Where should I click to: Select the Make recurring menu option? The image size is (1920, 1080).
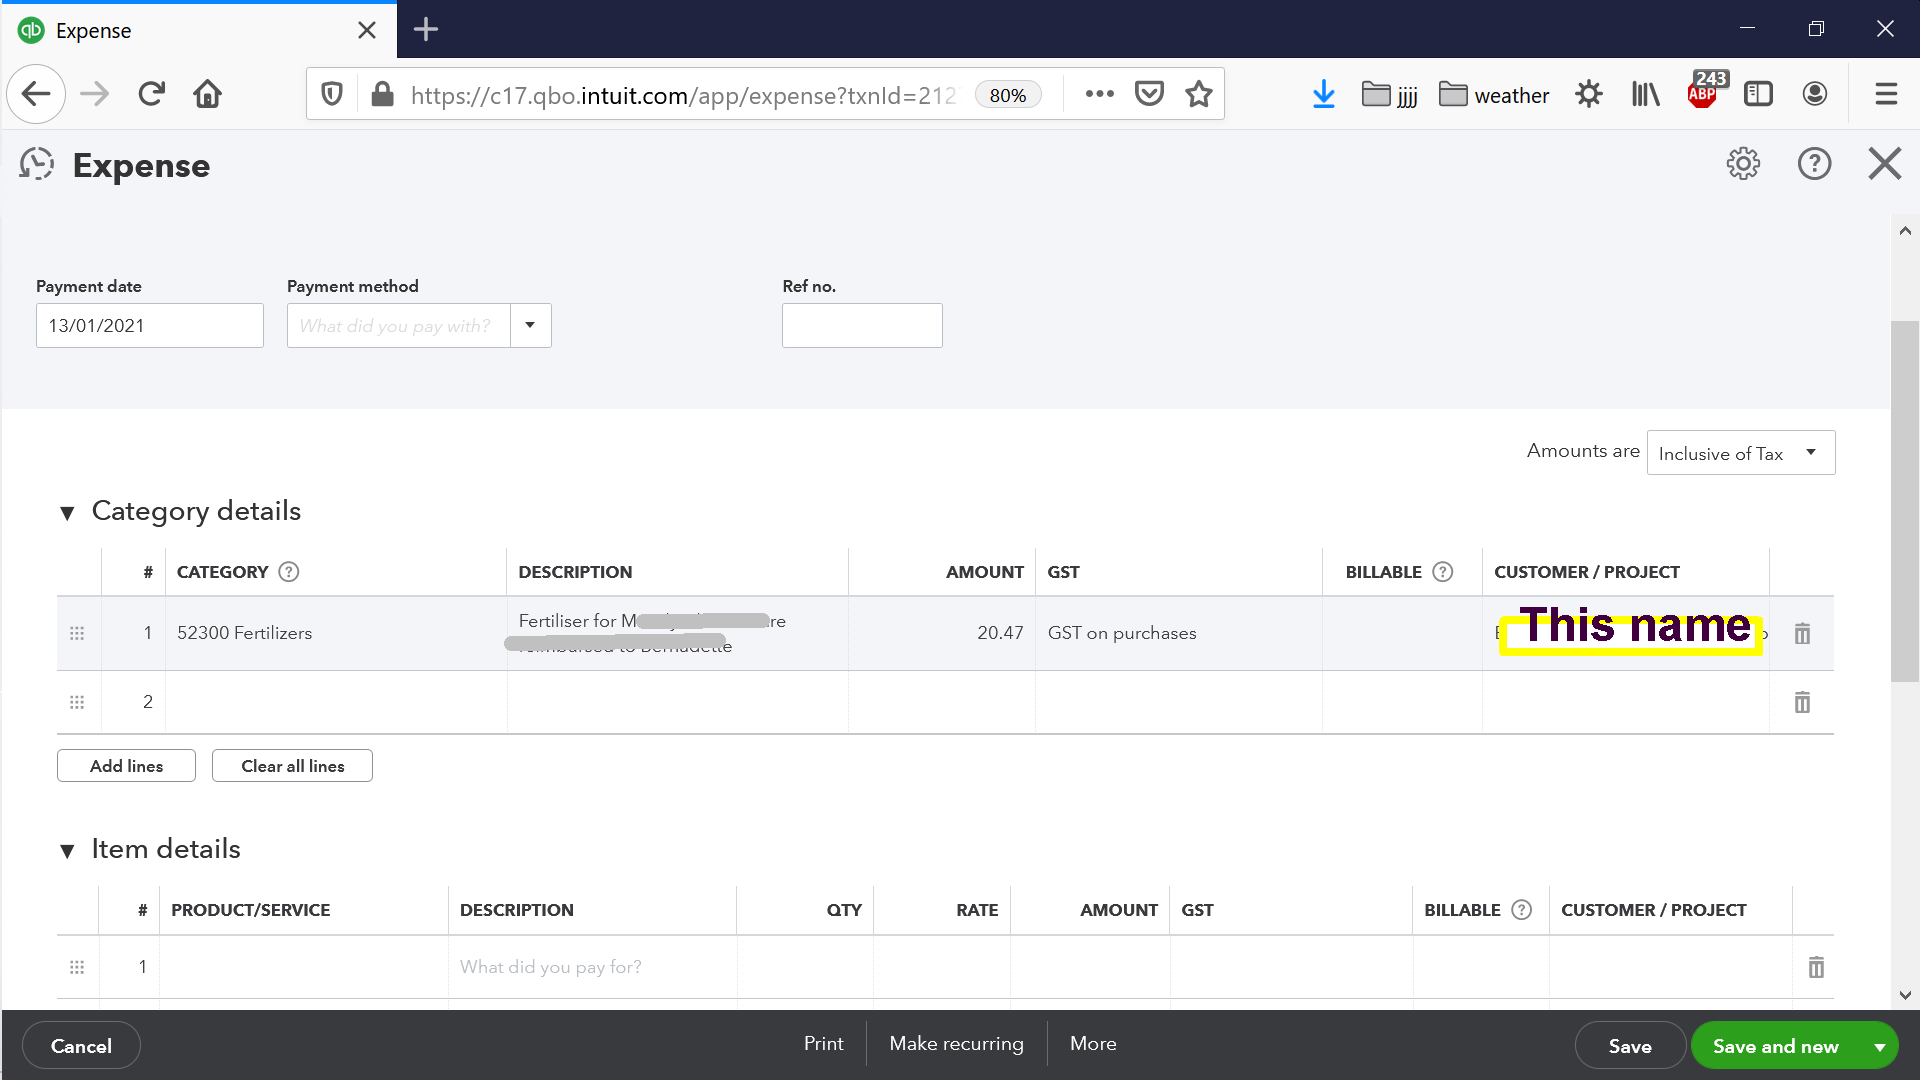click(957, 1043)
